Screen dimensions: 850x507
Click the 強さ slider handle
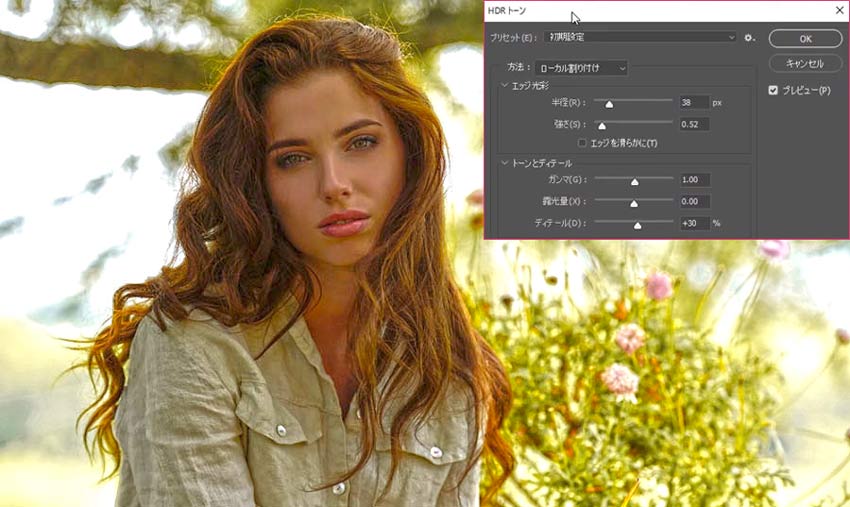[x=601, y=125]
